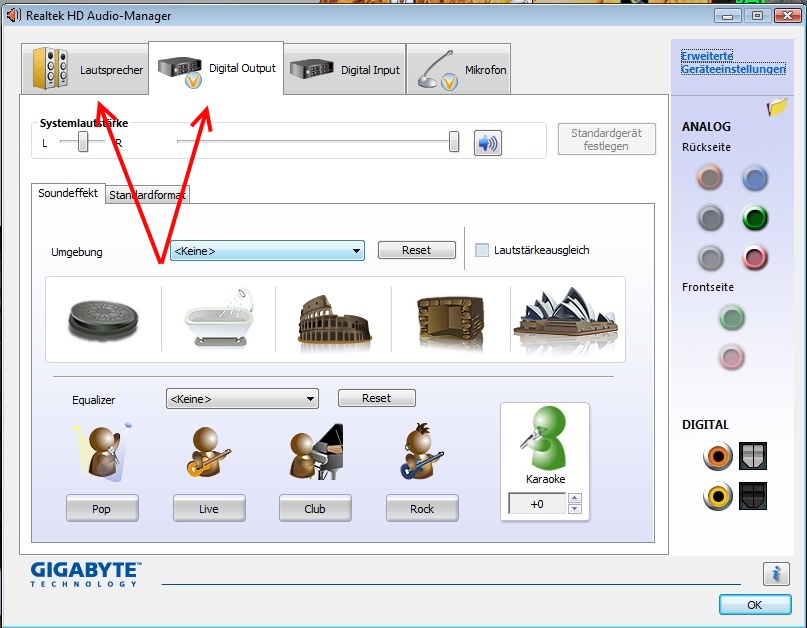The height and width of the screenshot is (628, 807).
Task: Open the Standardformat tab
Action: tap(147, 195)
